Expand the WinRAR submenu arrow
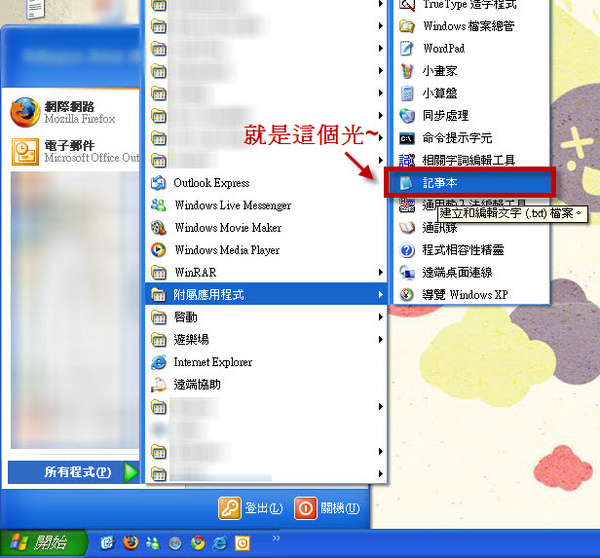The width and height of the screenshot is (600, 558). pos(380,272)
